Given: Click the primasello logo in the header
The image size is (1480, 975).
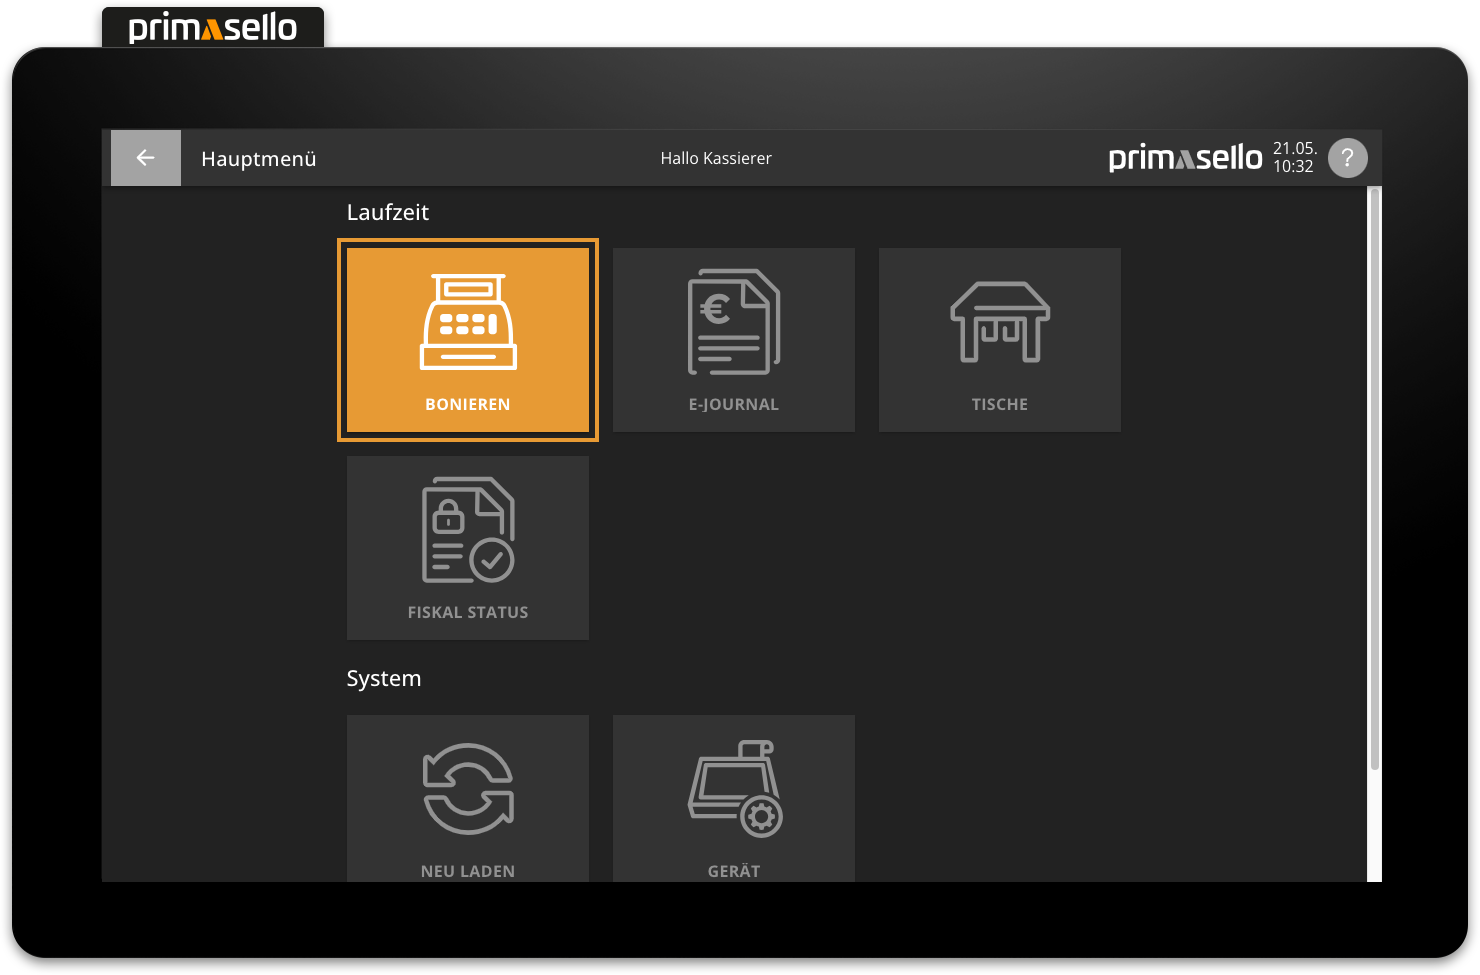Looking at the screenshot, I should click(x=1184, y=157).
